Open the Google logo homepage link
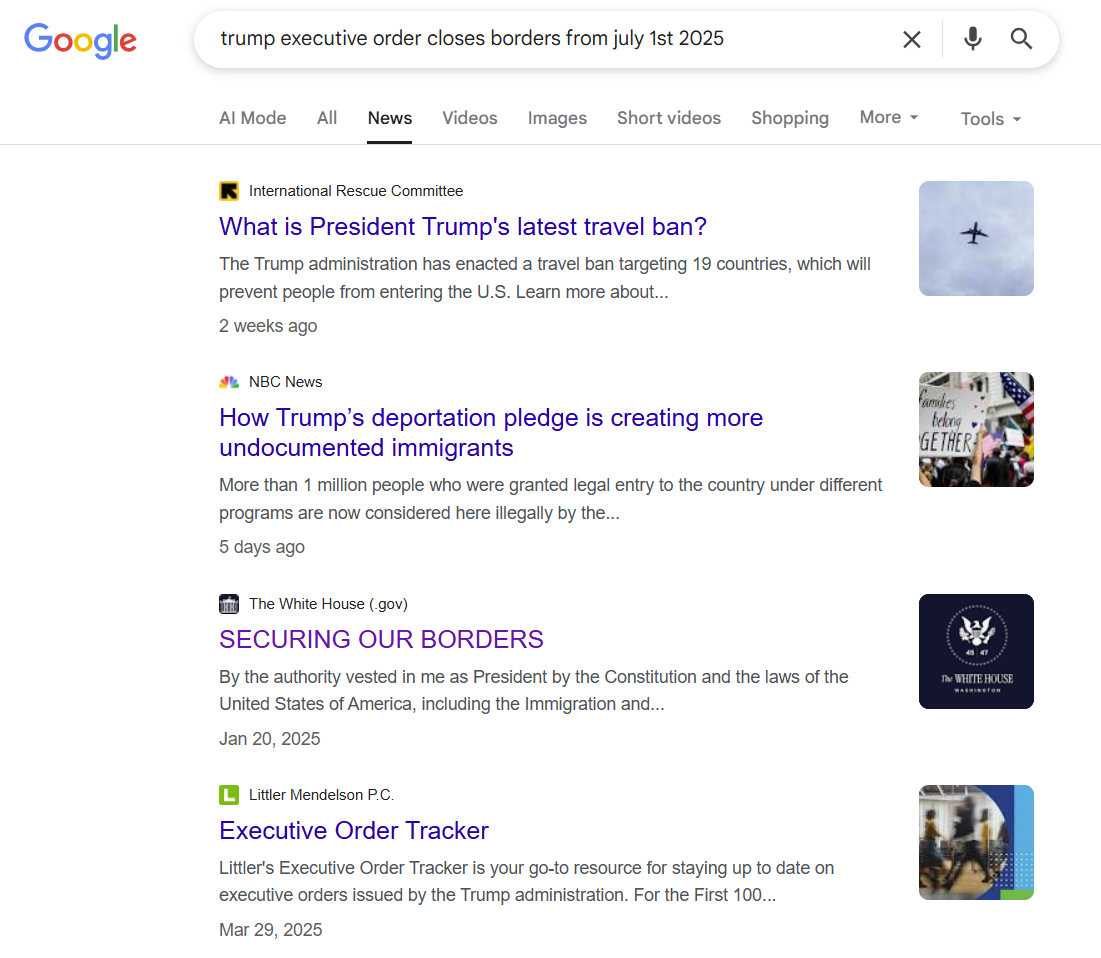This screenshot has width=1101, height=958. 80,40
